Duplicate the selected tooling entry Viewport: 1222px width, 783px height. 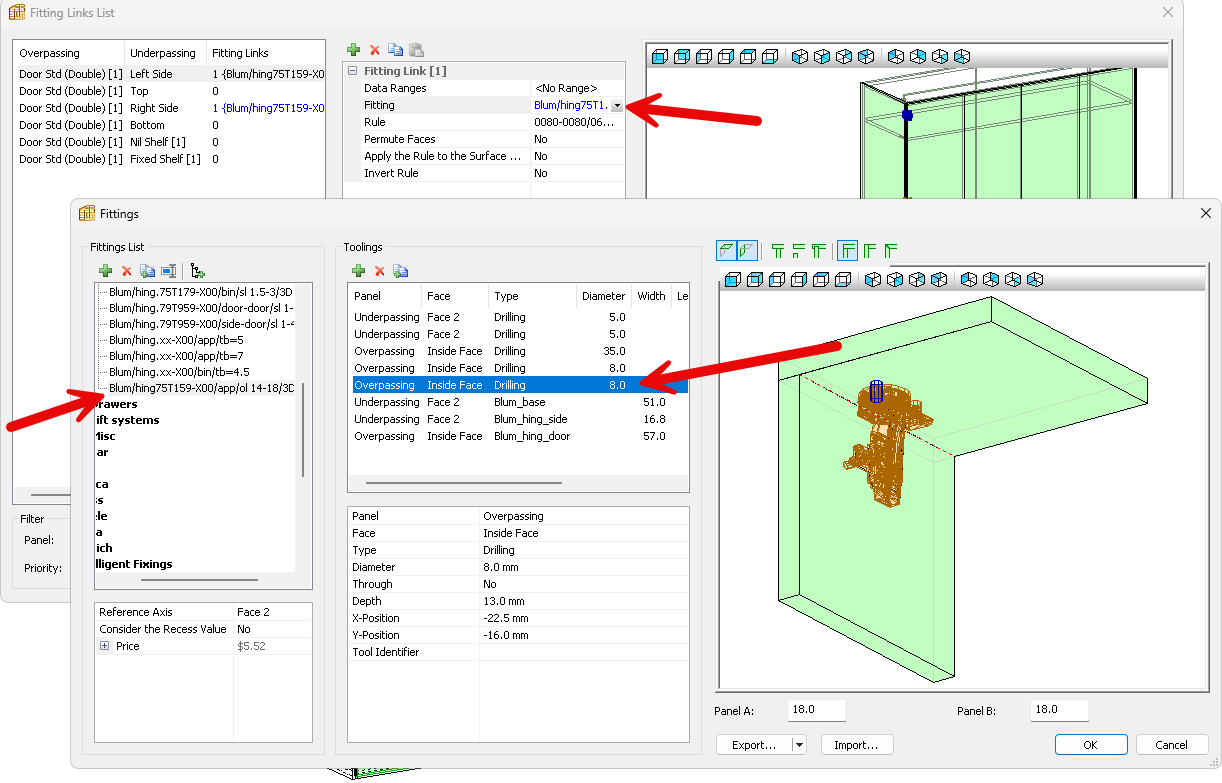coord(400,271)
